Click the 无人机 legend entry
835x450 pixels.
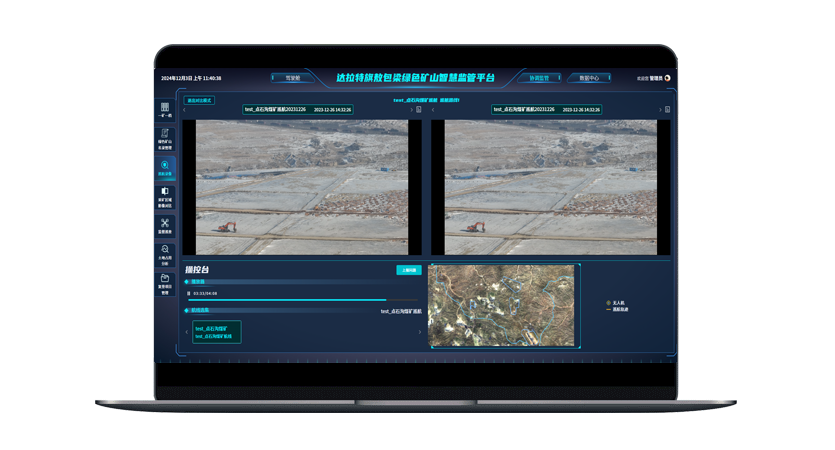(615, 303)
